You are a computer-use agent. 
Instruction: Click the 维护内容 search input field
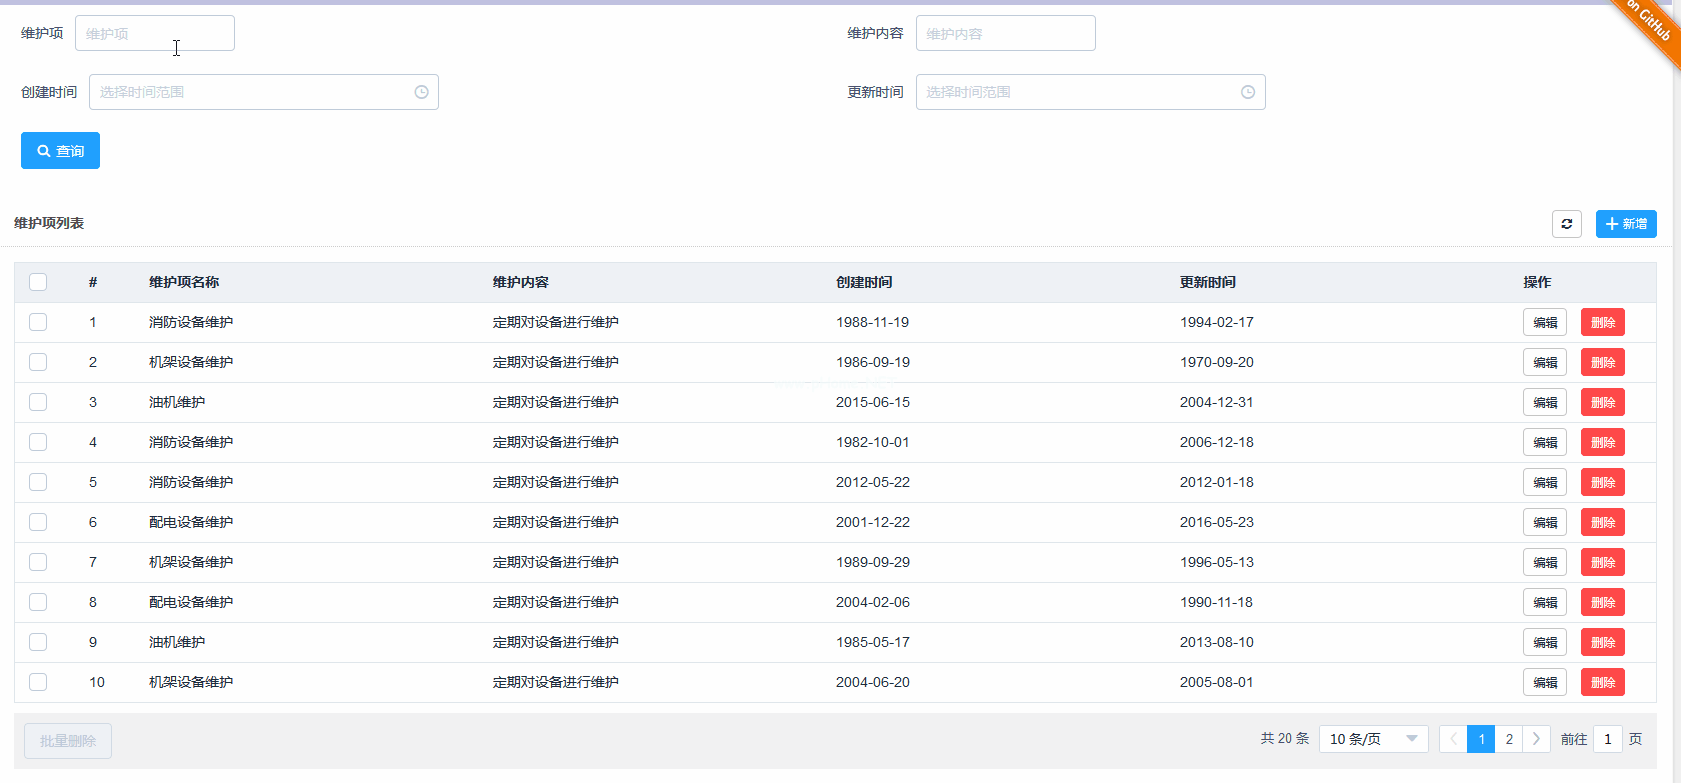click(x=1005, y=33)
